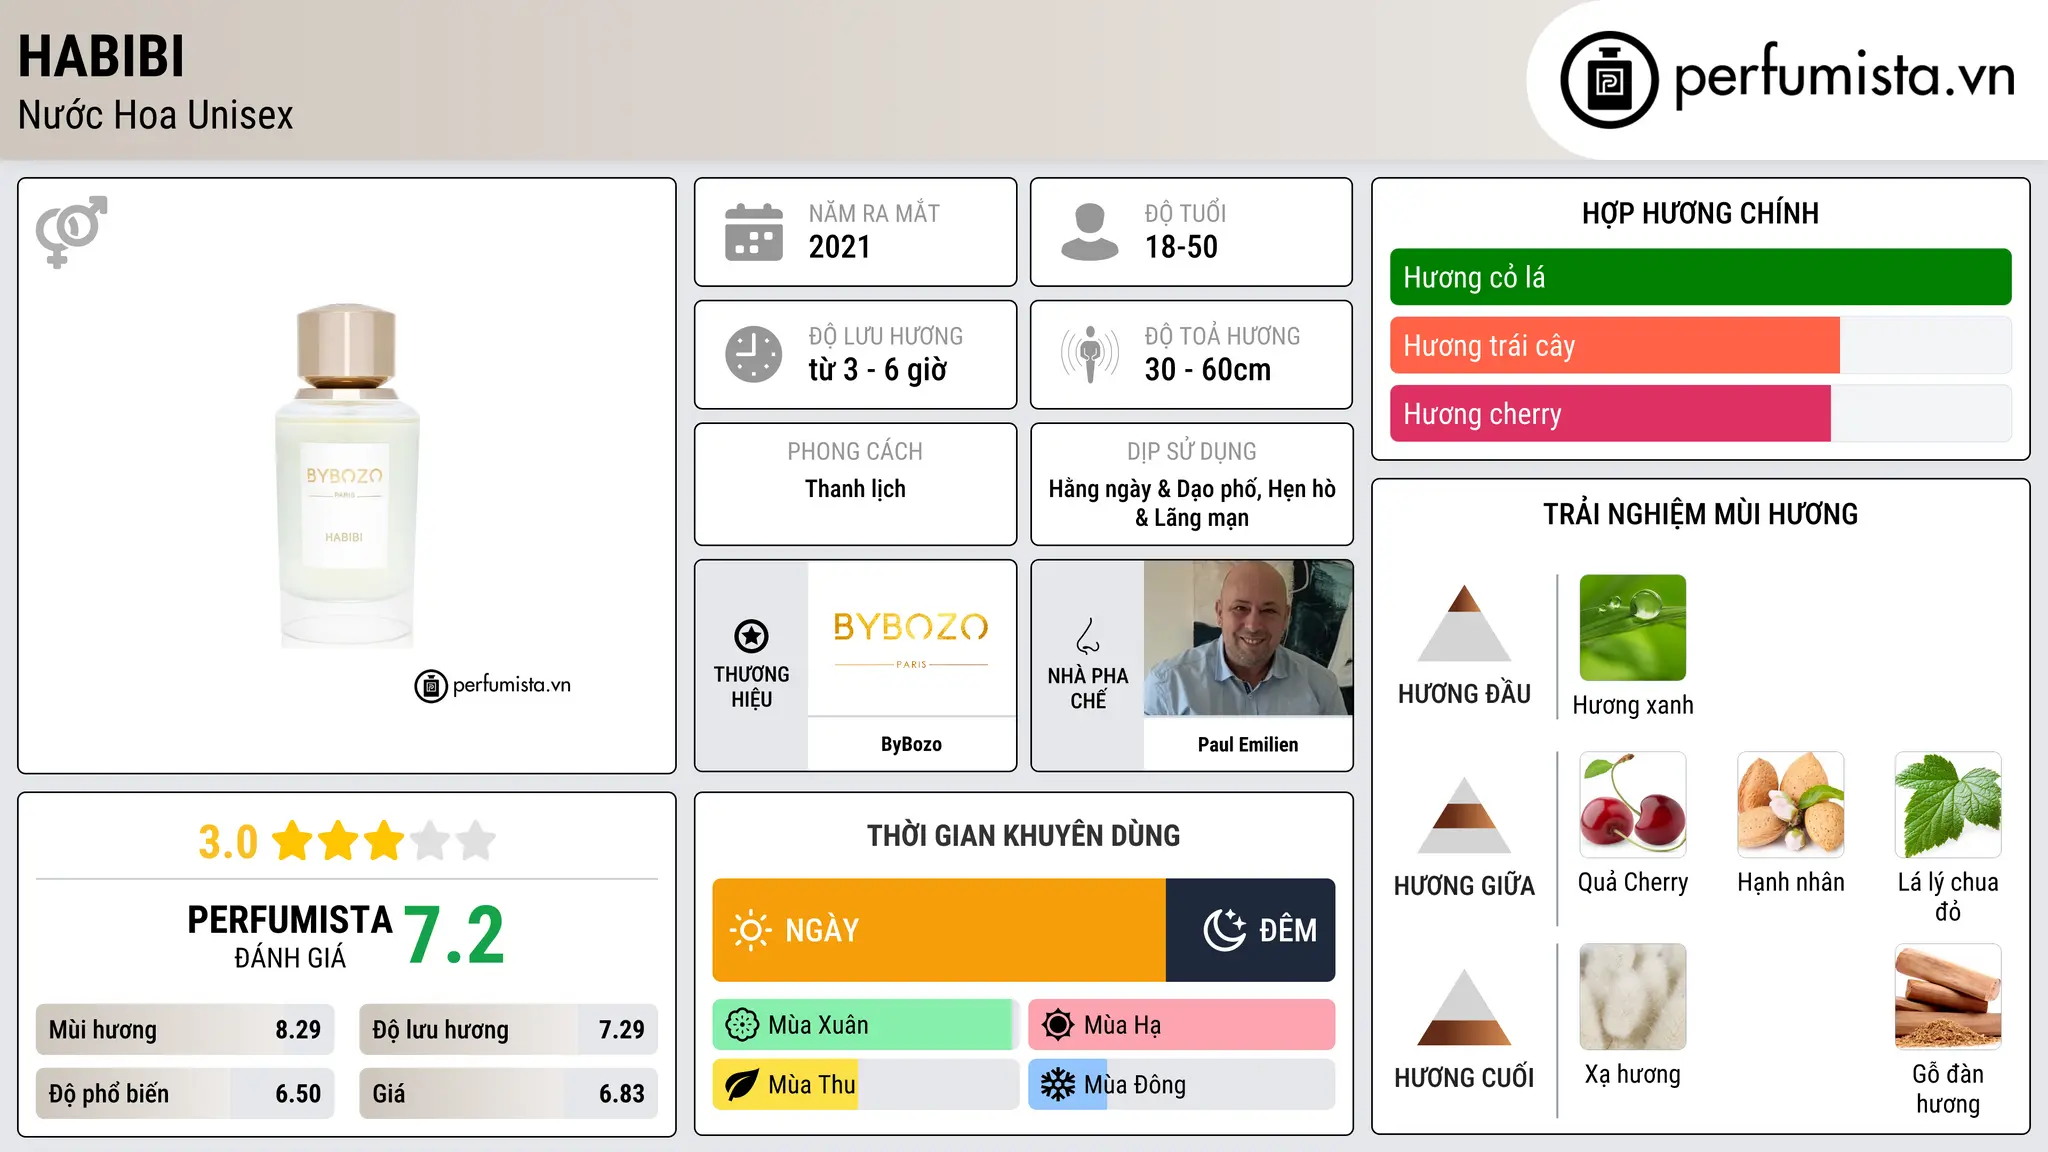Click the HABIBI title heading
Image resolution: width=2048 pixels, height=1152 pixels.
click(x=101, y=56)
